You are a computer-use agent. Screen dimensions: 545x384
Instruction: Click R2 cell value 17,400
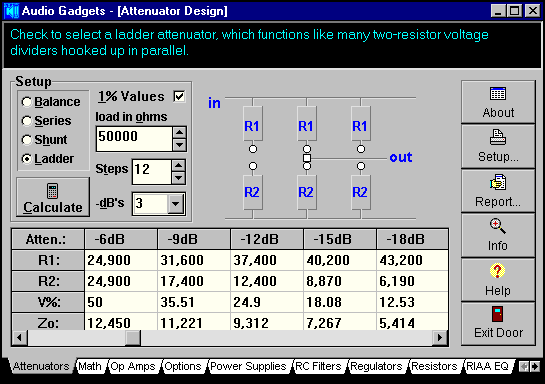coord(194,281)
